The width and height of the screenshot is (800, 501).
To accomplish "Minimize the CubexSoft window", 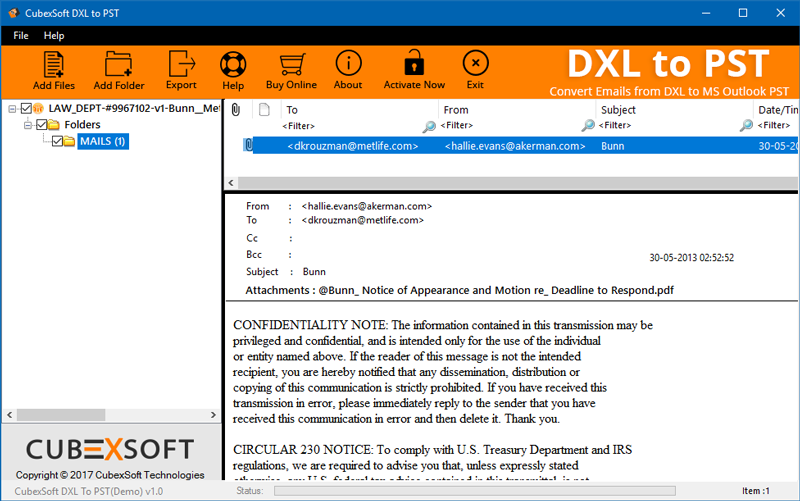I will pyautogui.click(x=706, y=13).
